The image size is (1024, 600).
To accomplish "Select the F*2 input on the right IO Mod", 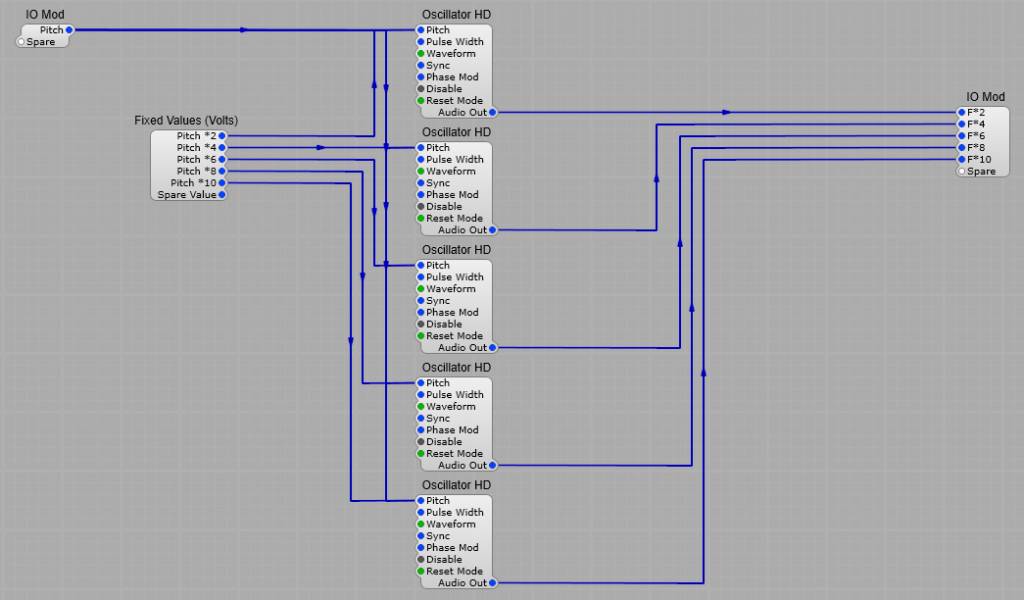I will click(962, 113).
